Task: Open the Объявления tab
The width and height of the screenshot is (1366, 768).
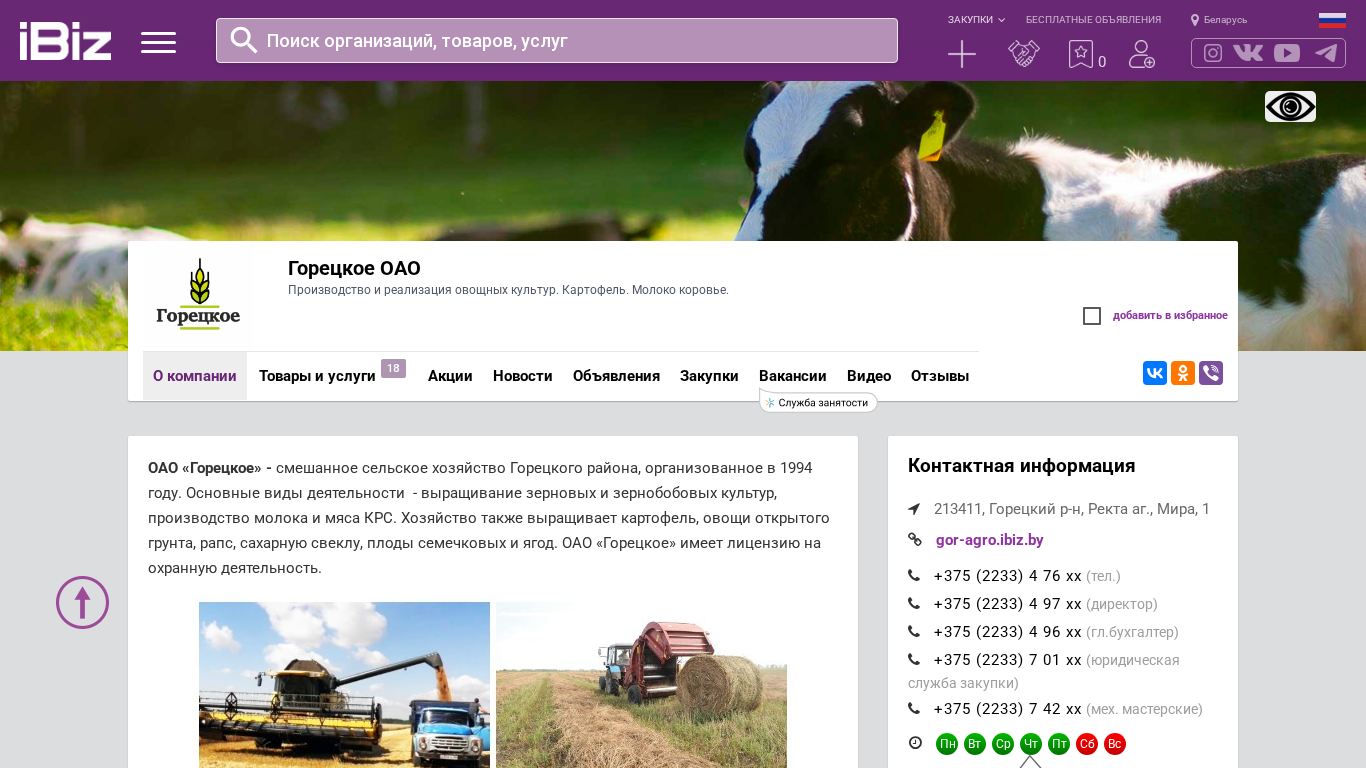Action: click(x=616, y=376)
